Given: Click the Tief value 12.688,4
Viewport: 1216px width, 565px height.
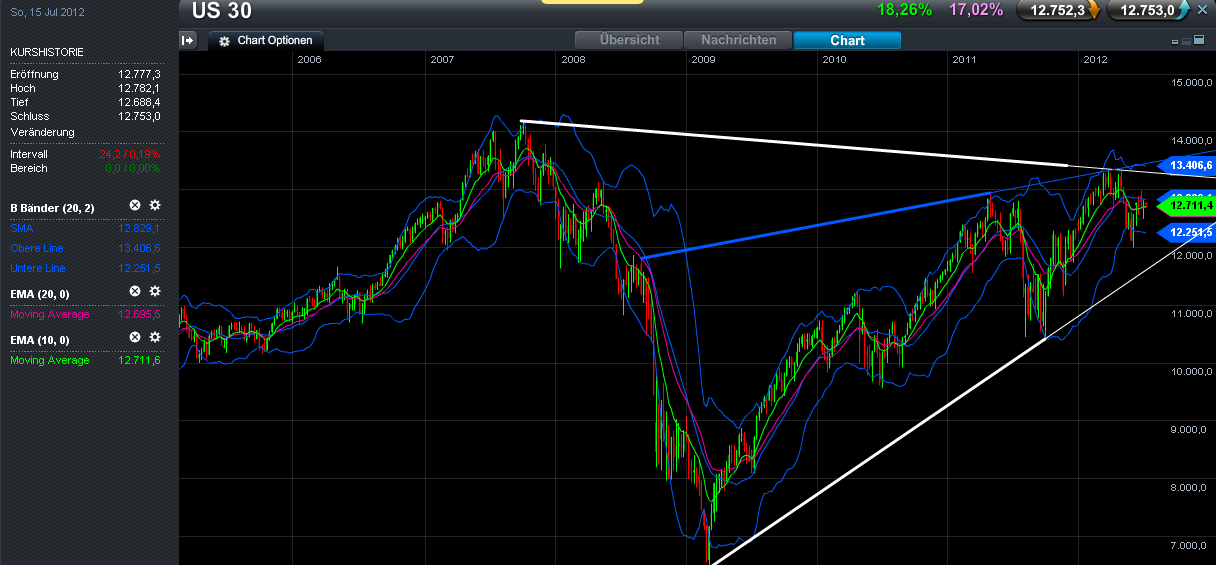Looking at the screenshot, I should tap(139, 102).
